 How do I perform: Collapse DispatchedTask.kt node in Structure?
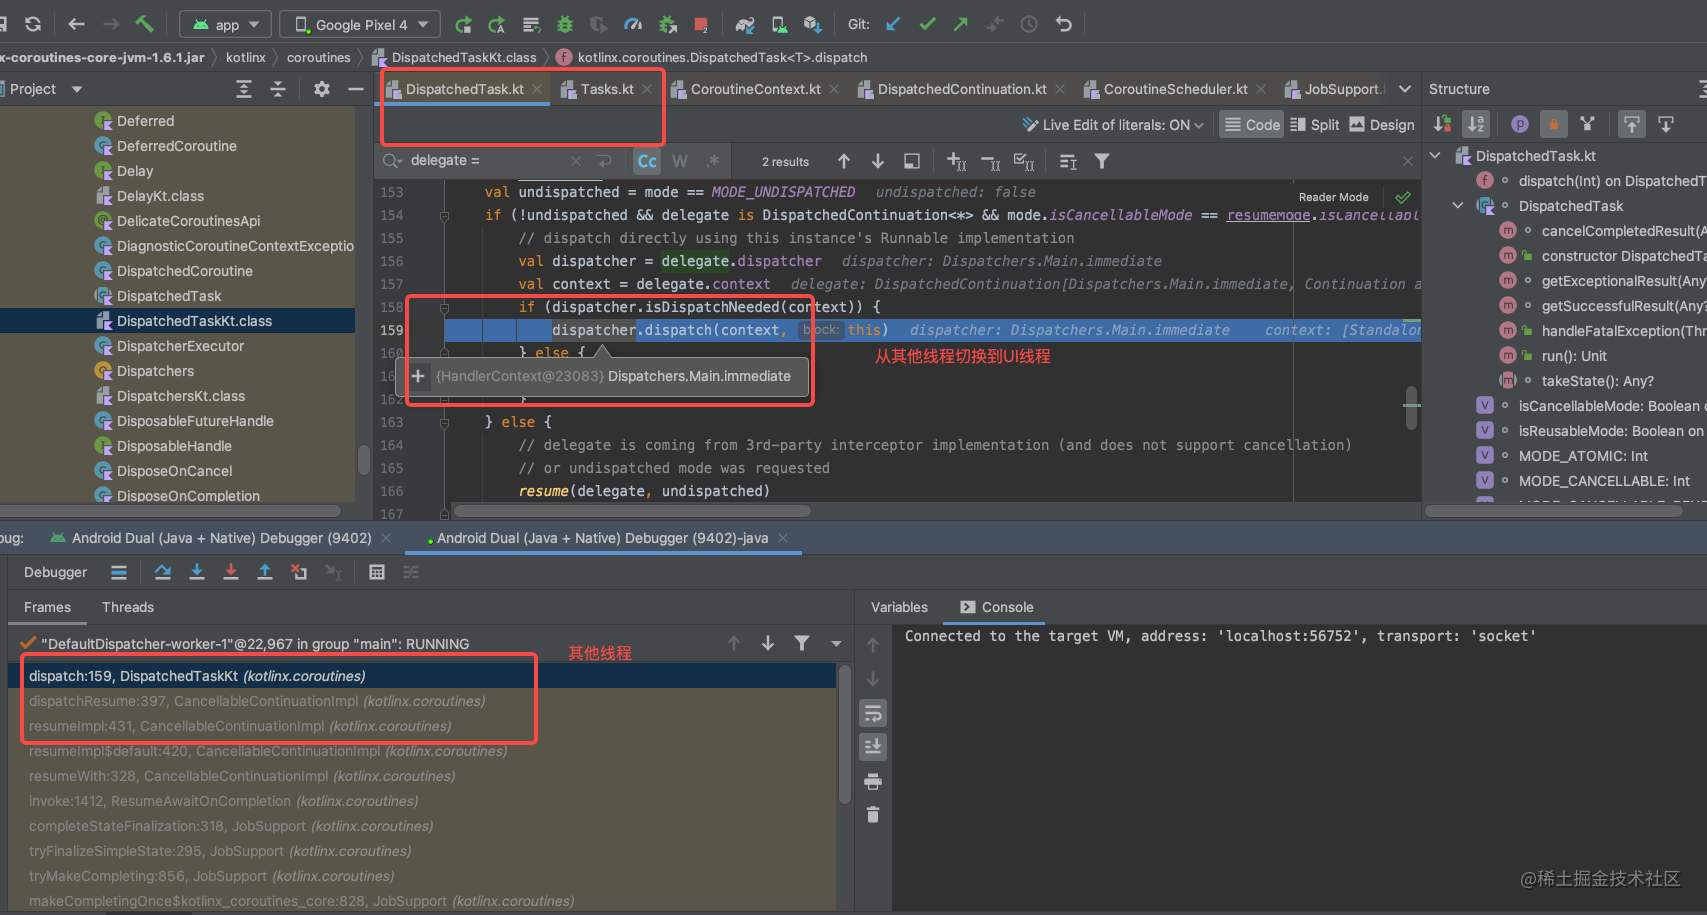tap(1436, 156)
